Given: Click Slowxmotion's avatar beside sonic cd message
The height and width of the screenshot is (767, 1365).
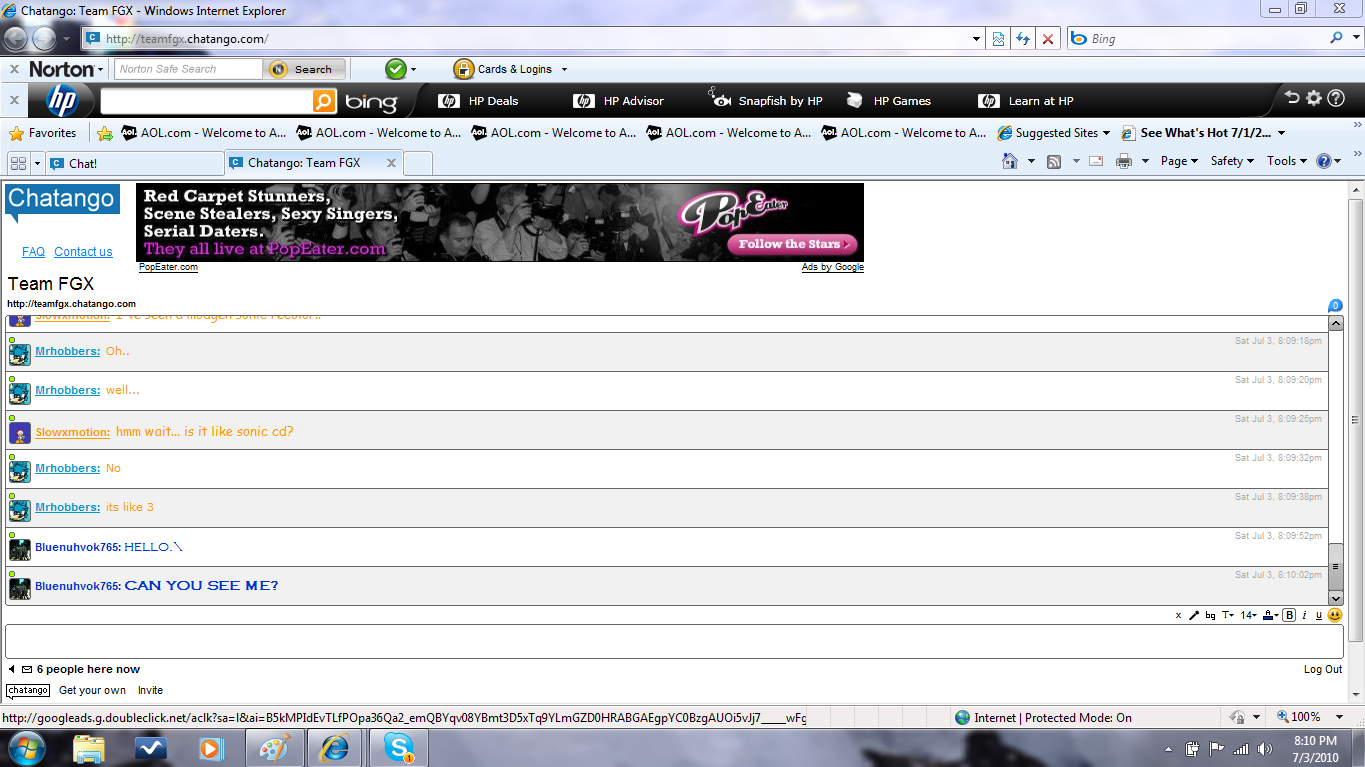Looking at the screenshot, I should (x=20, y=433).
